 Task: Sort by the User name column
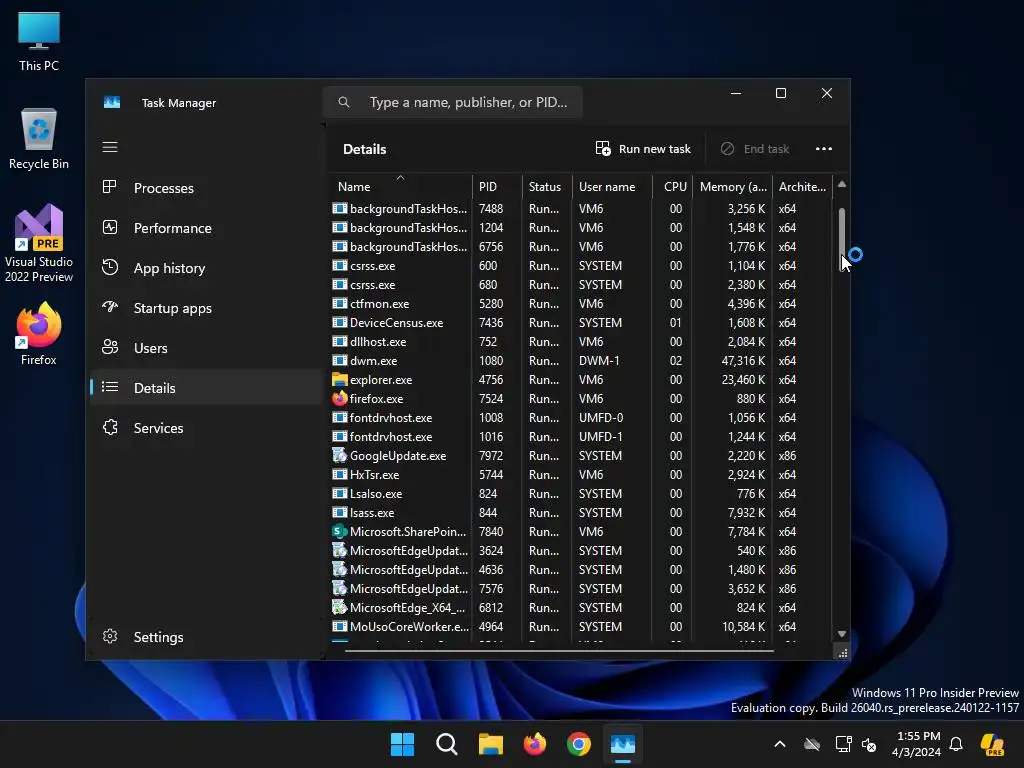click(612, 186)
